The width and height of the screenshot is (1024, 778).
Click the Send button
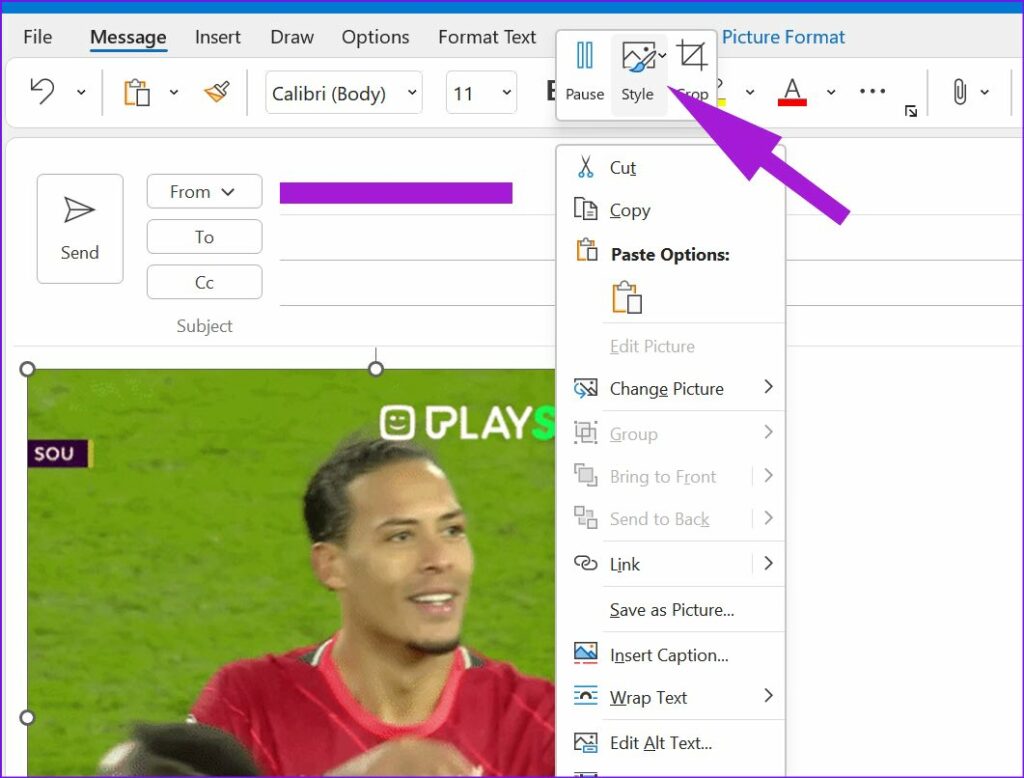(79, 228)
